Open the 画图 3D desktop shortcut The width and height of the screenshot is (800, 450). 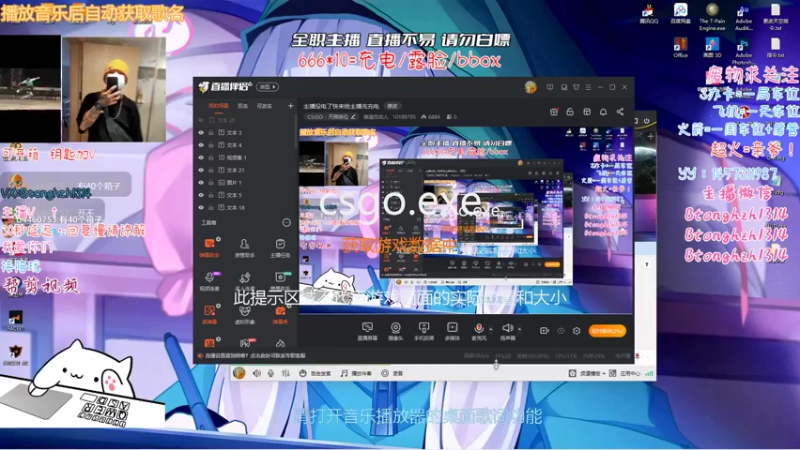[x=712, y=47]
